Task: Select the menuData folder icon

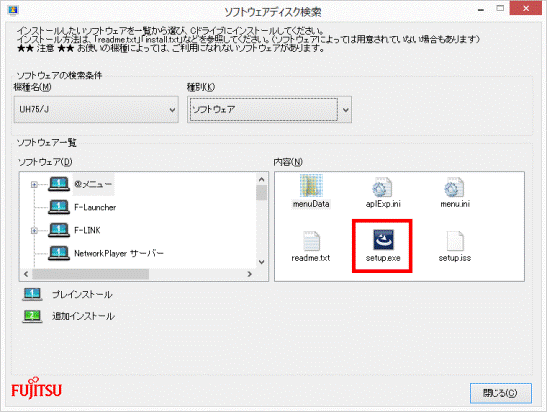Action: 311,186
